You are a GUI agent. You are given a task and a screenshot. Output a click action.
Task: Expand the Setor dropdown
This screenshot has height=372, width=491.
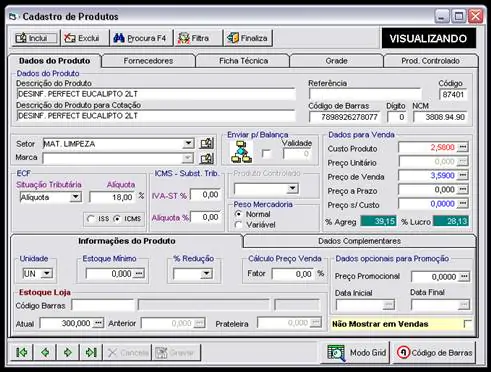[x=188, y=144]
